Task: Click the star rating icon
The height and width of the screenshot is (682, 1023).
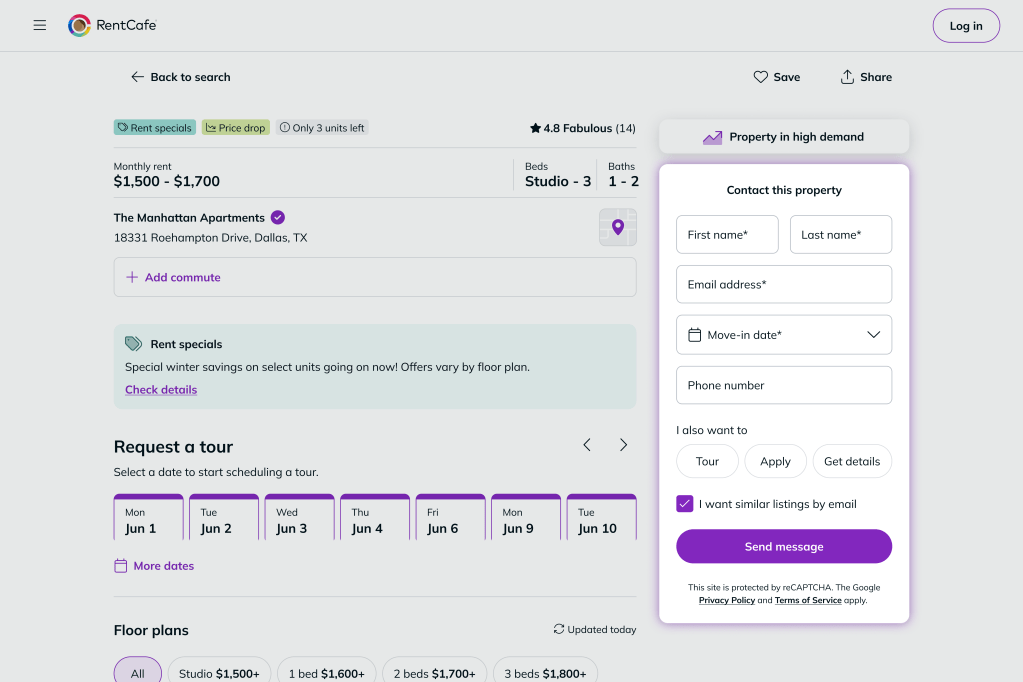Action: coord(535,128)
